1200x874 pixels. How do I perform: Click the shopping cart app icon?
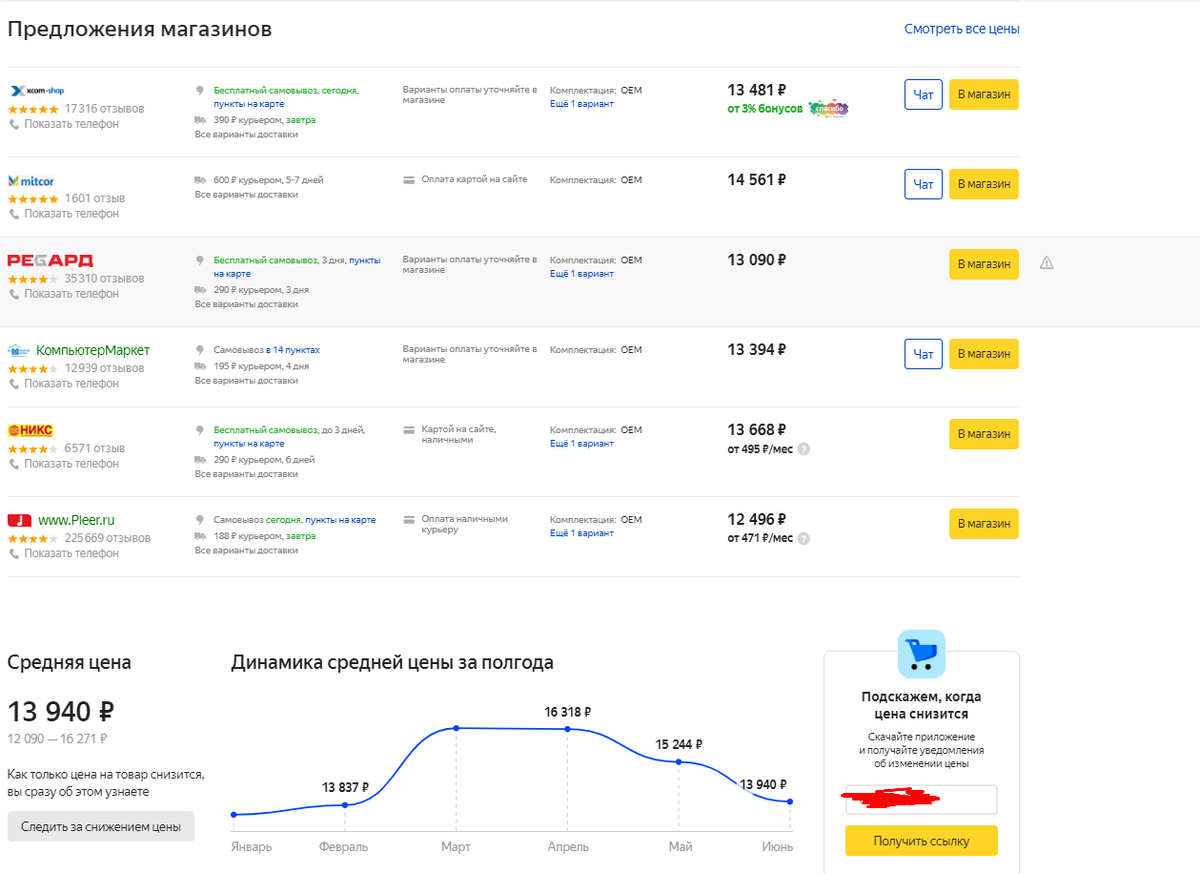pyautogui.click(x=921, y=654)
